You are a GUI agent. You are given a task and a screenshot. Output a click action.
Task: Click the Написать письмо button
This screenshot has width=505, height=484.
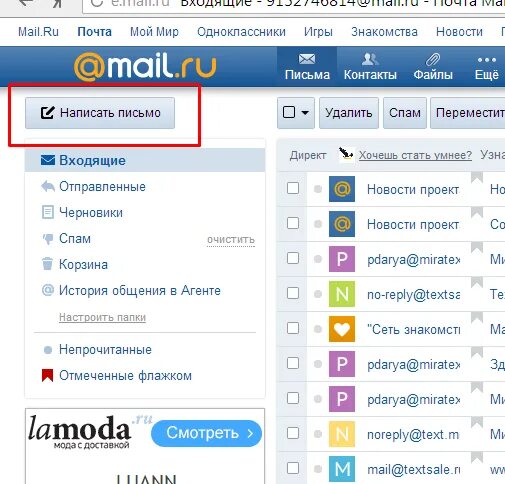click(100, 113)
